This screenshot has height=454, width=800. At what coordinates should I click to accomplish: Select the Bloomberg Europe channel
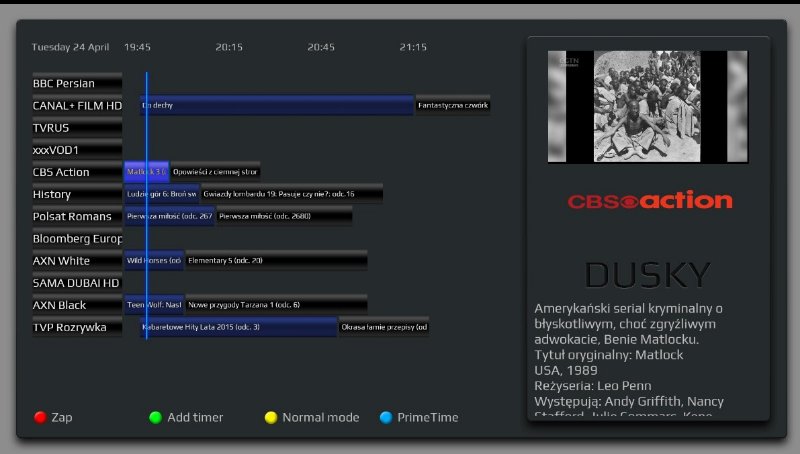point(76,239)
